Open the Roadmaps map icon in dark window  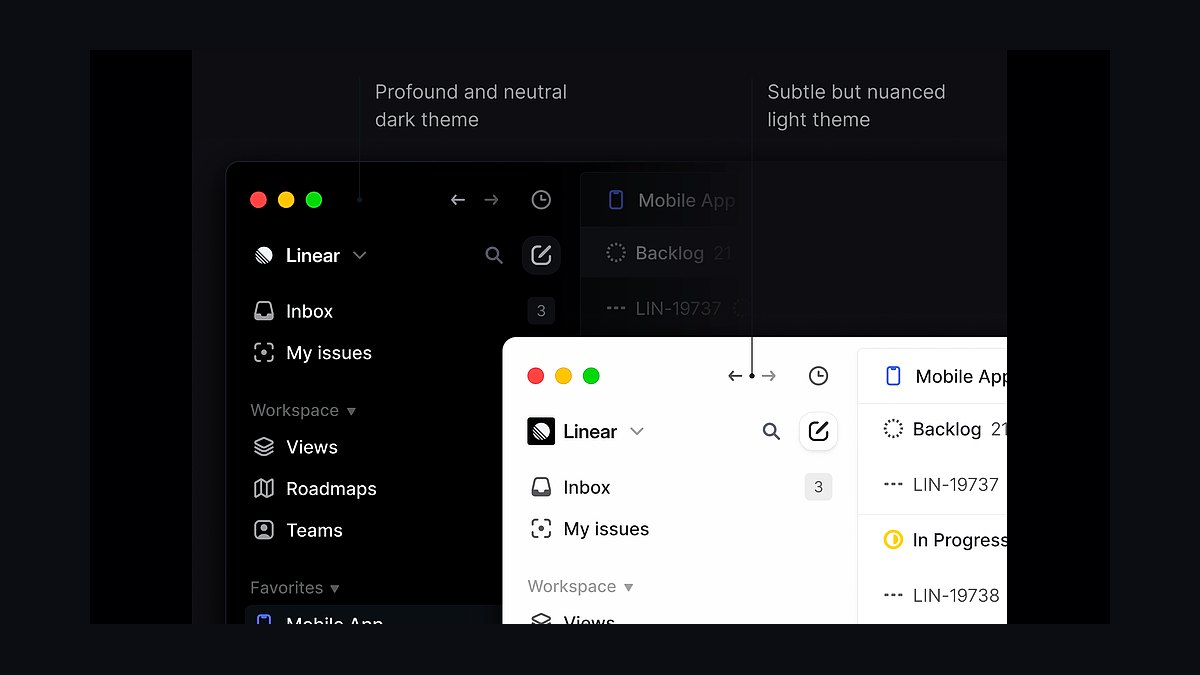tap(264, 488)
